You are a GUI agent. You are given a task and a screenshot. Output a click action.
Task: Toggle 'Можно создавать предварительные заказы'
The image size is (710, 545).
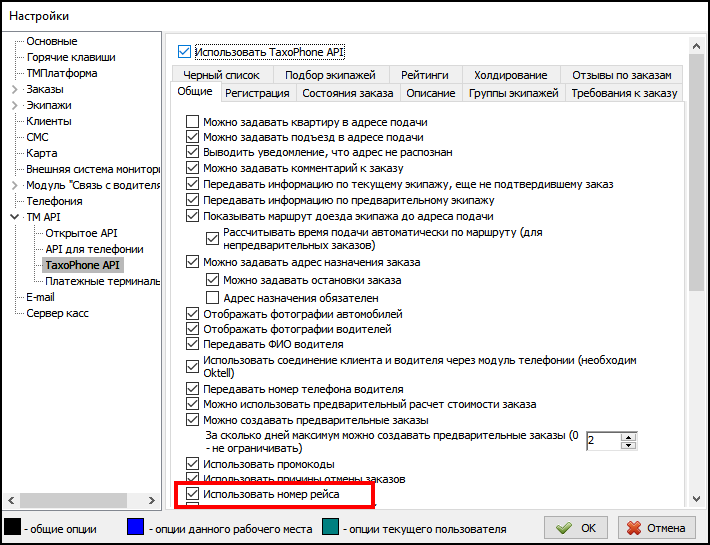tap(192, 420)
